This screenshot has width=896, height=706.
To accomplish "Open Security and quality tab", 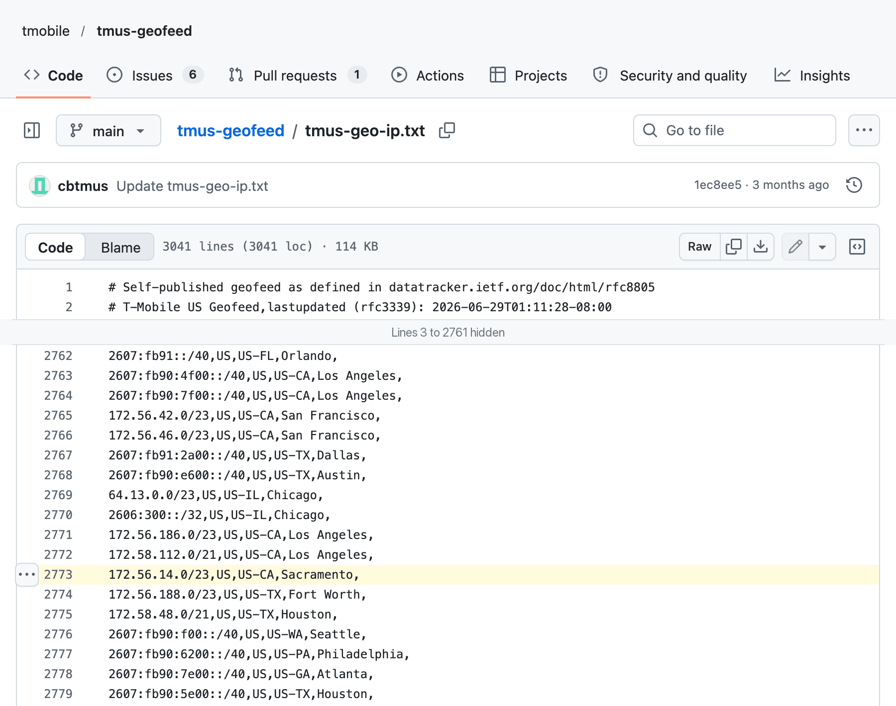I will tap(670, 75).
